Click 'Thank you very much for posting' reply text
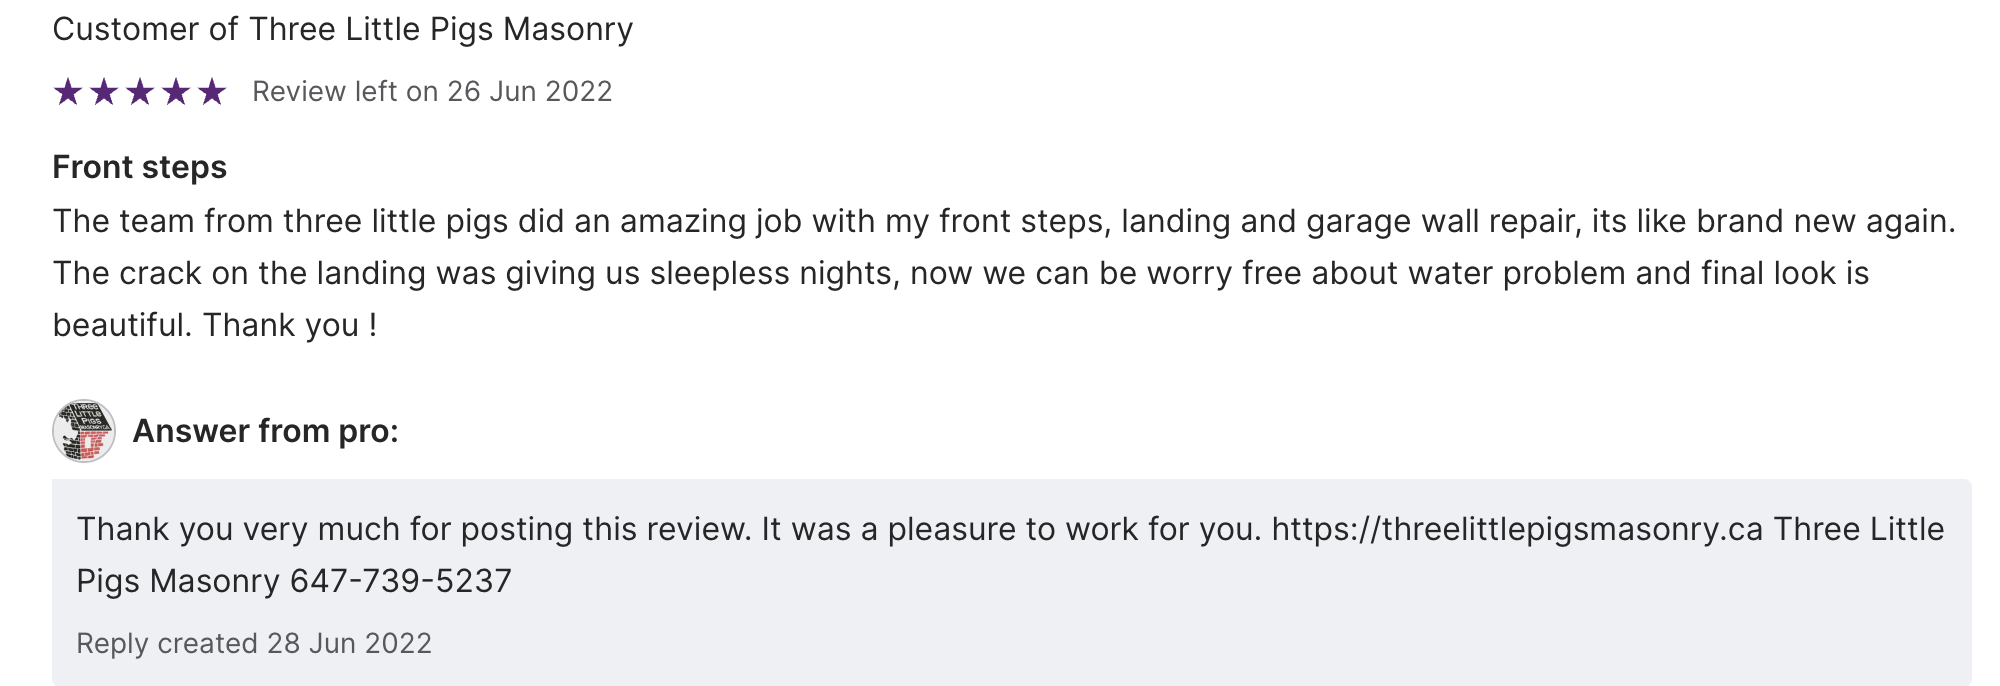The width and height of the screenshot is (2000, 686). pyautogui.click(x=300, y=529)
